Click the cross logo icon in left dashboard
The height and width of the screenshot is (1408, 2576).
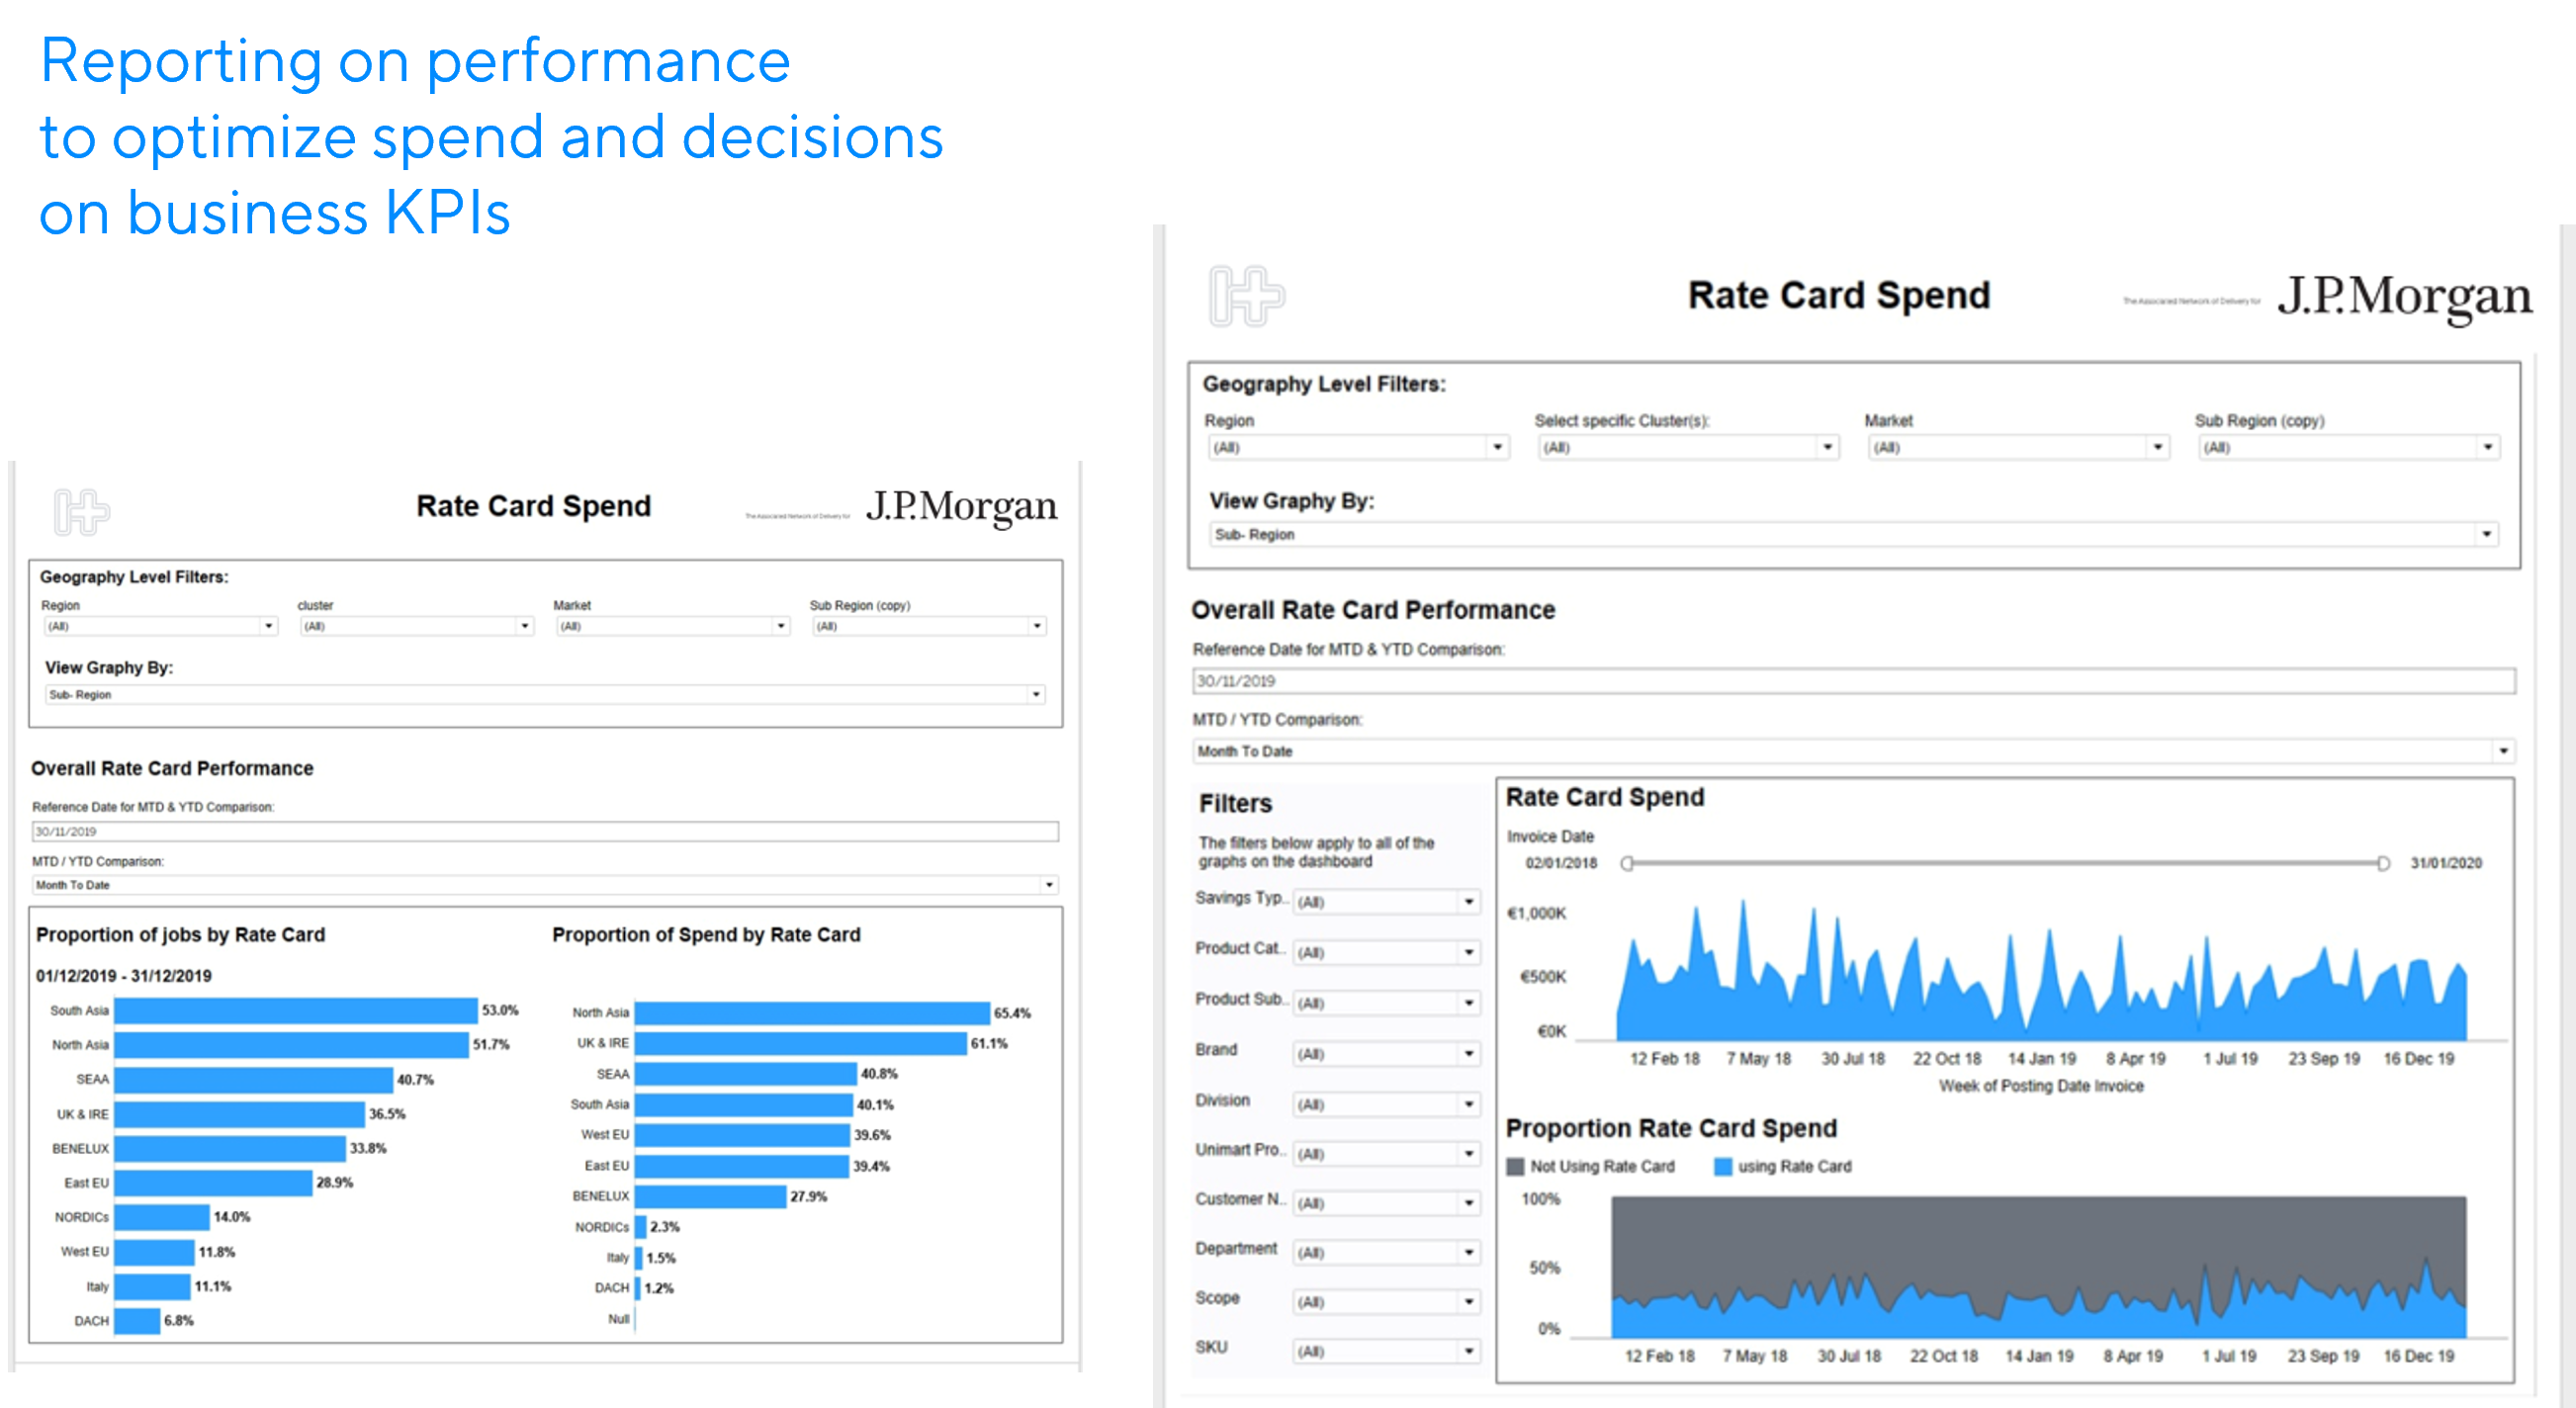click(x=81, y=512)
